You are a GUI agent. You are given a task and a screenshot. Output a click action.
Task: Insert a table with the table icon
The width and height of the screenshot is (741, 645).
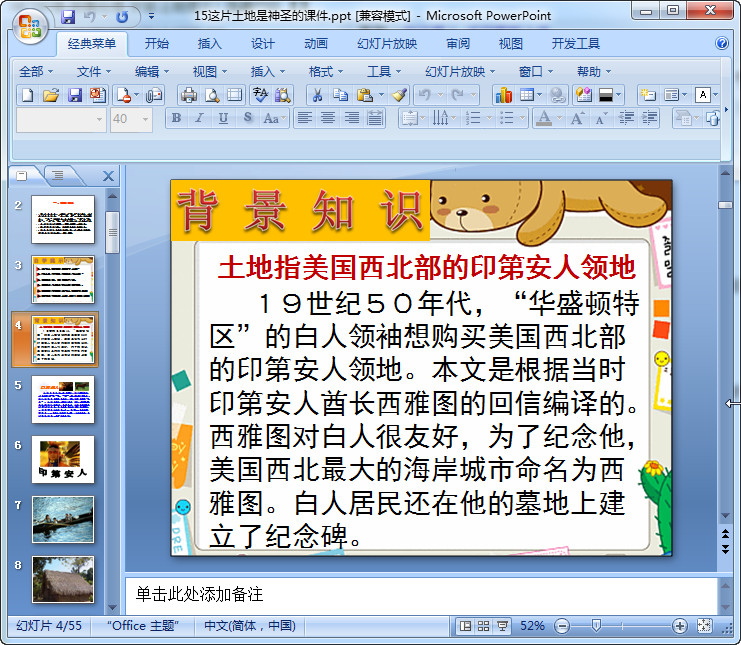[527, 95]
